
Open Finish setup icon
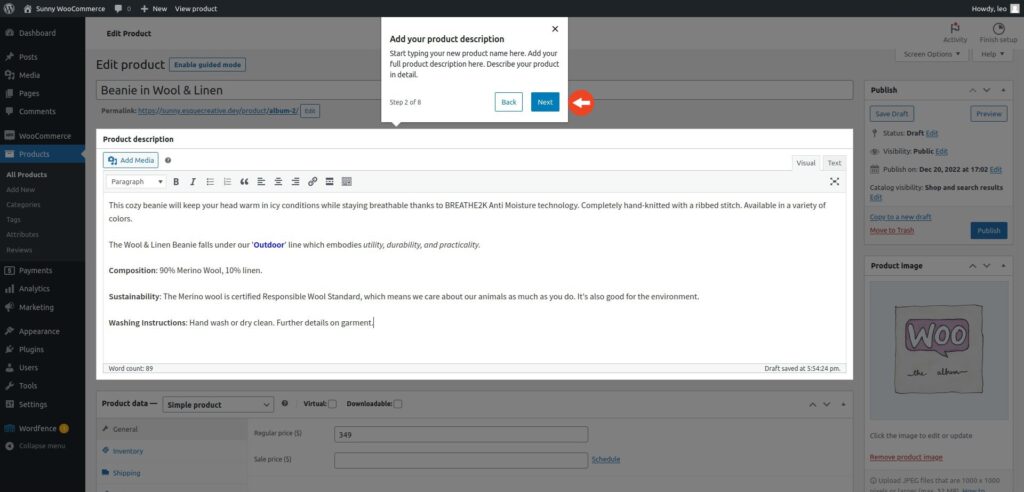point(998,33)
